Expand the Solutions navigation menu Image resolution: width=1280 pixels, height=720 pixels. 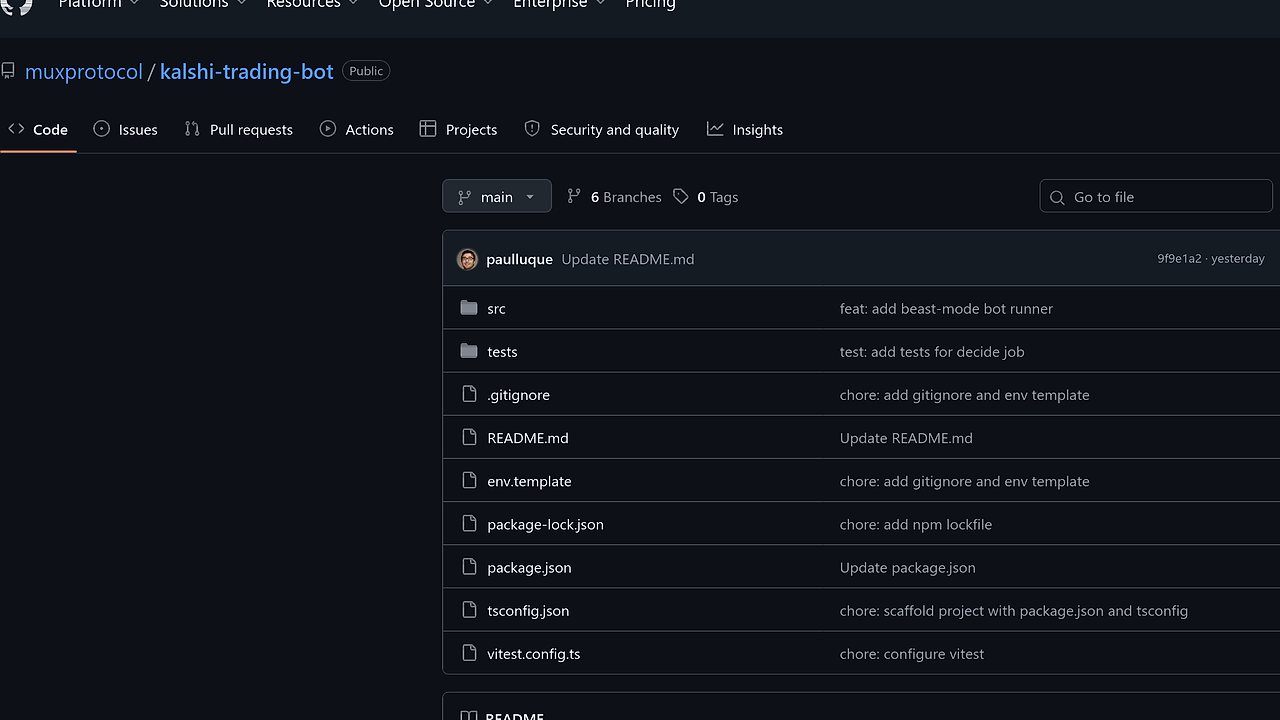(203, 4)
